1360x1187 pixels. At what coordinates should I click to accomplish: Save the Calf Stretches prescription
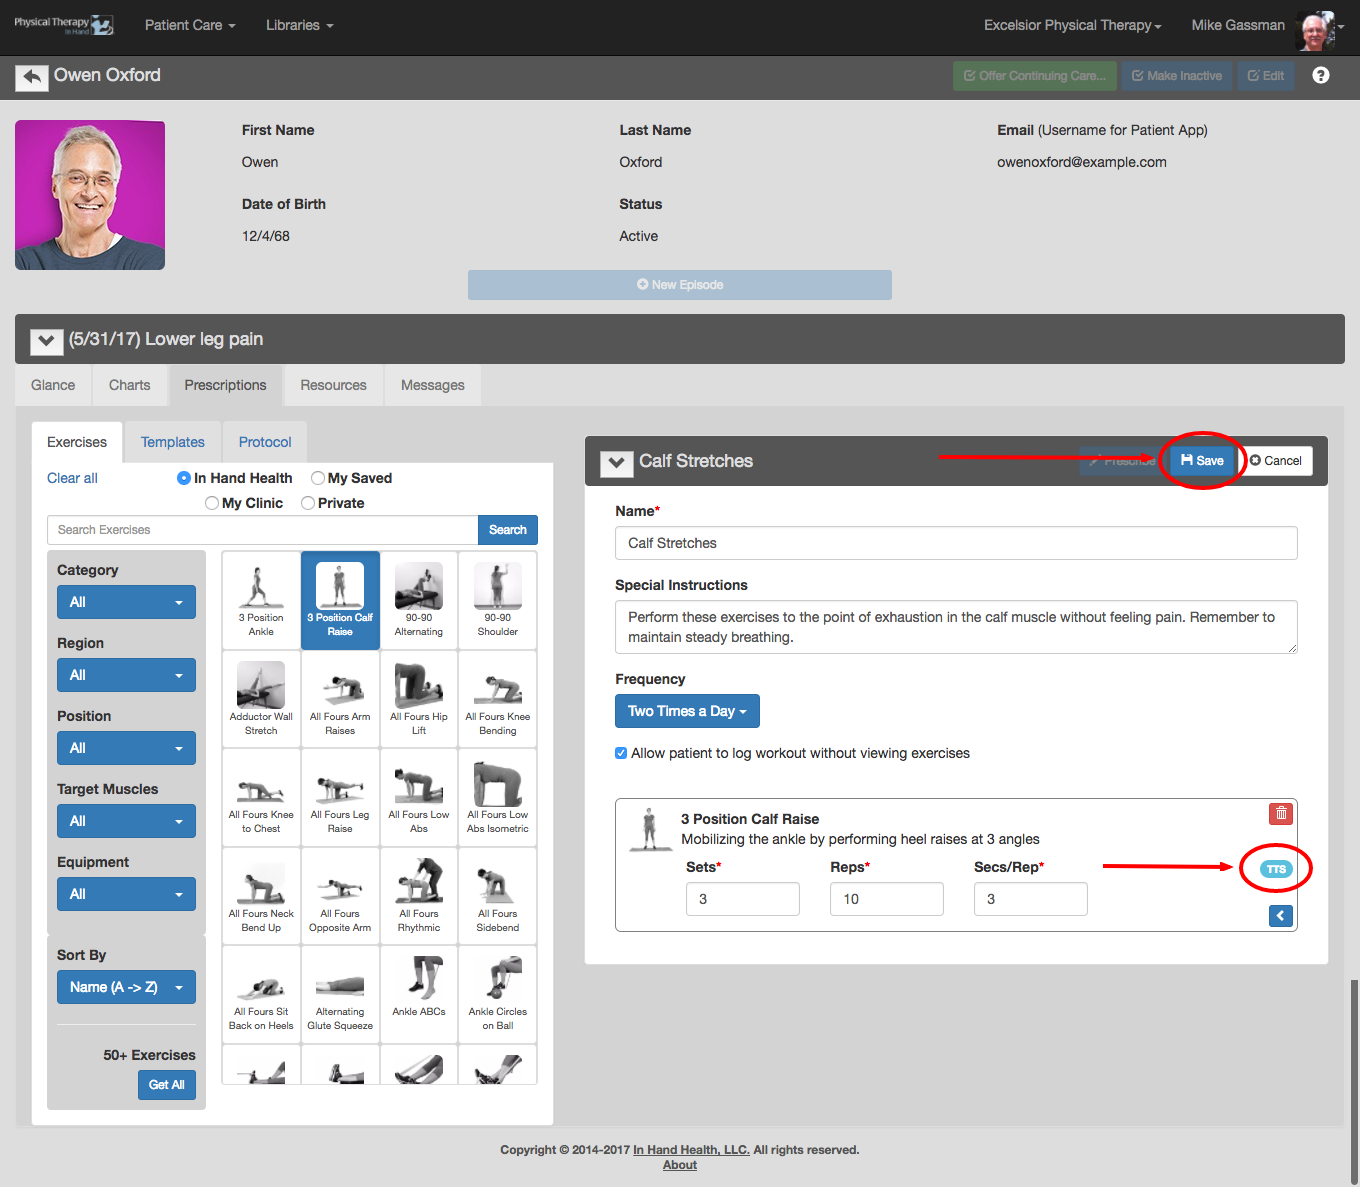[x=1202, y=460]
